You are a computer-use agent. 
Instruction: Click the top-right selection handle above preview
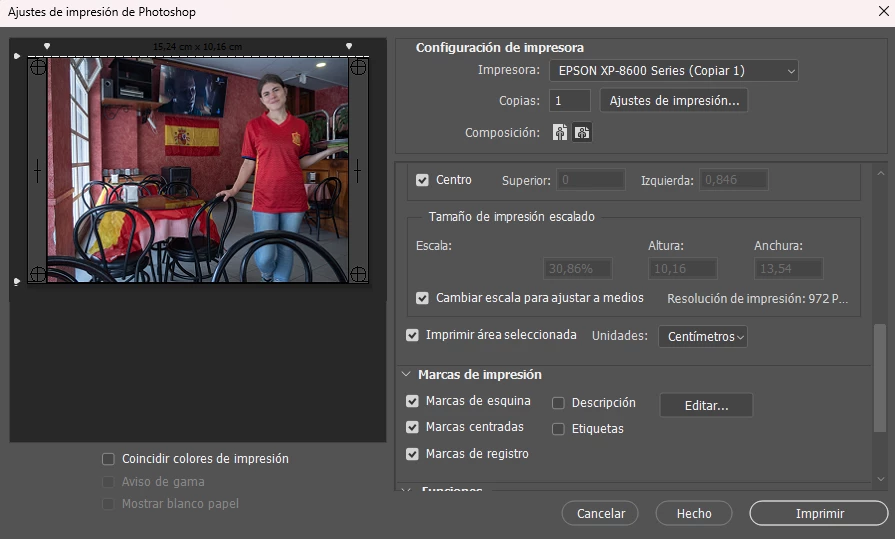(349, 46)
